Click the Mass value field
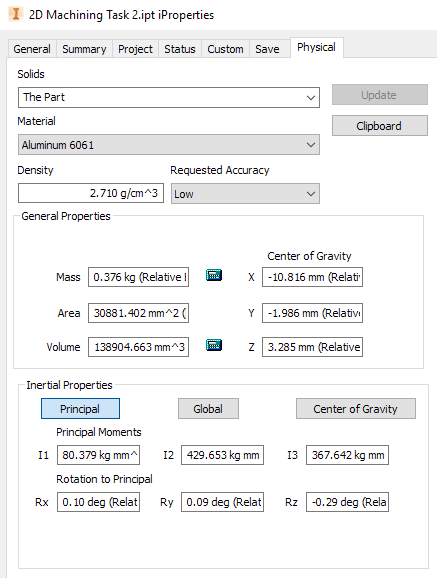Screen dimensions: 437x578 (138, 277)
